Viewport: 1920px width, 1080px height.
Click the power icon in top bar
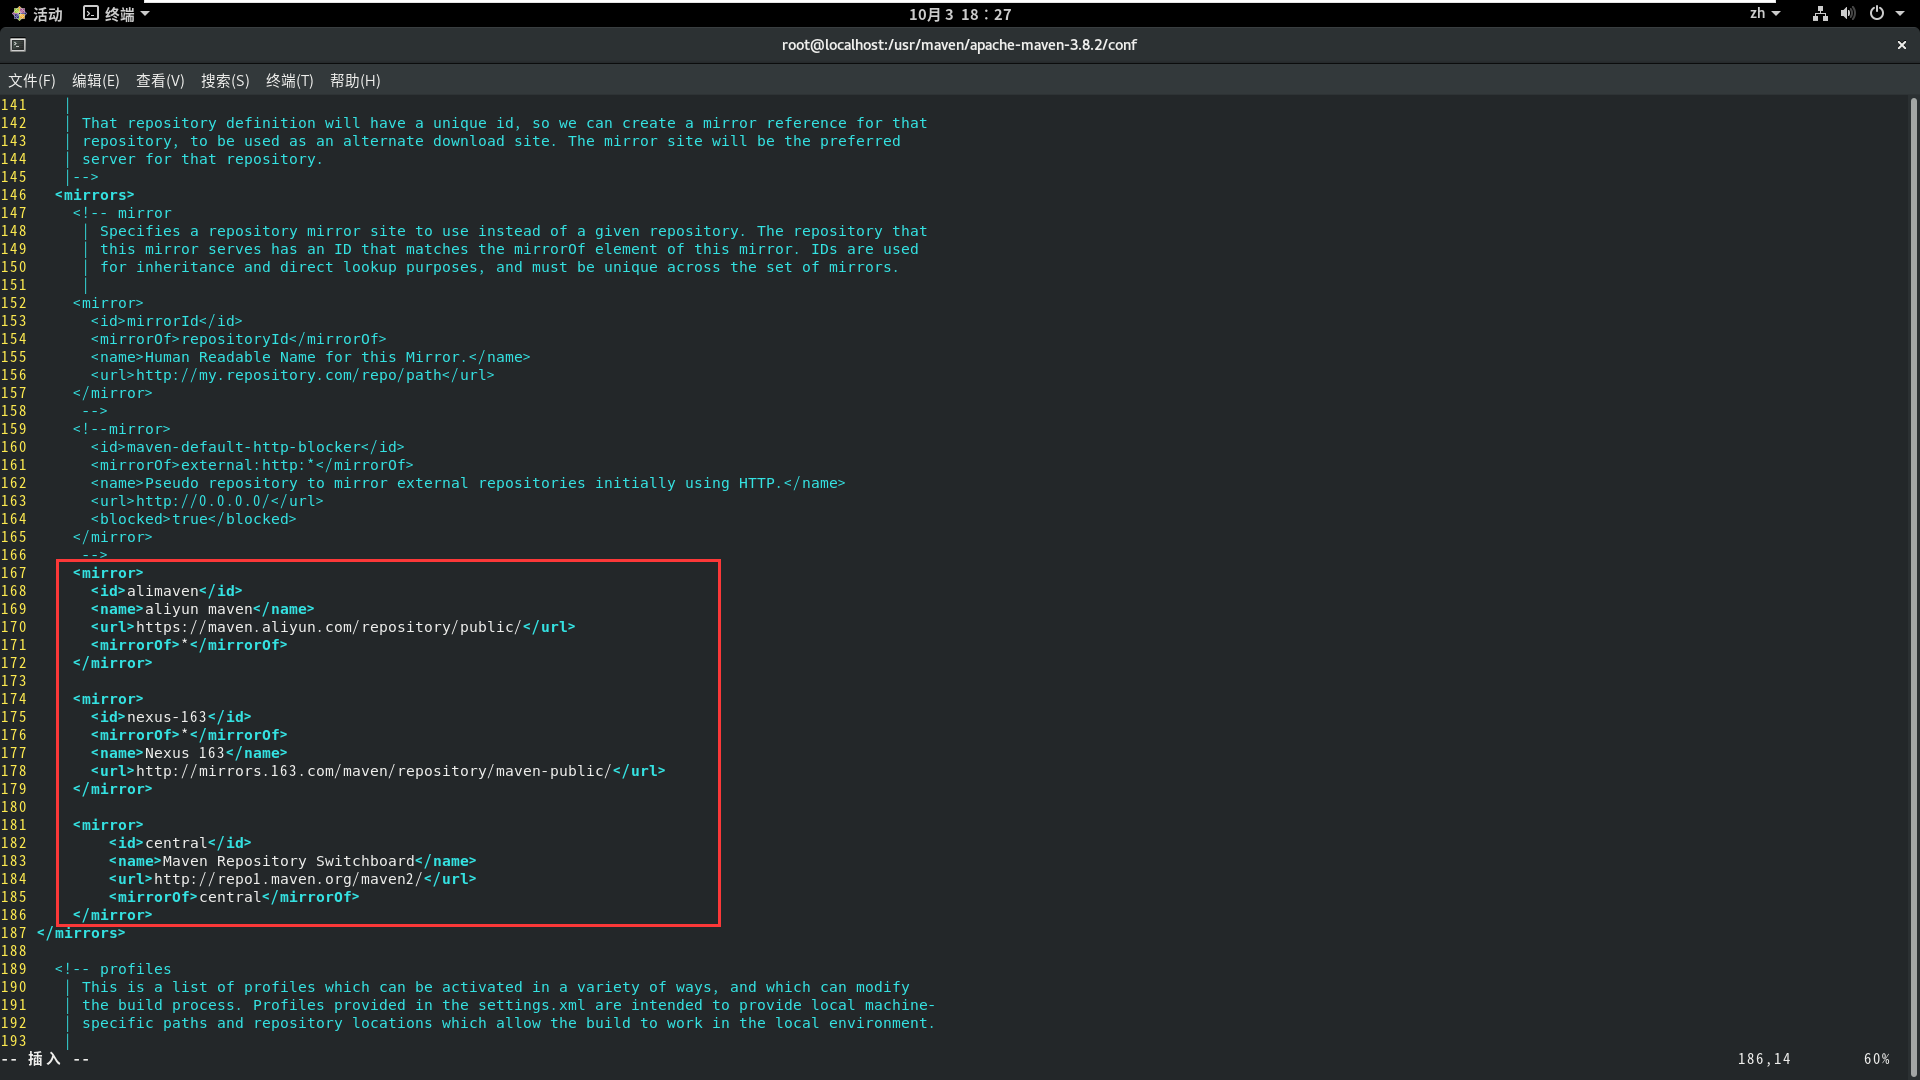coord(1877,14)
